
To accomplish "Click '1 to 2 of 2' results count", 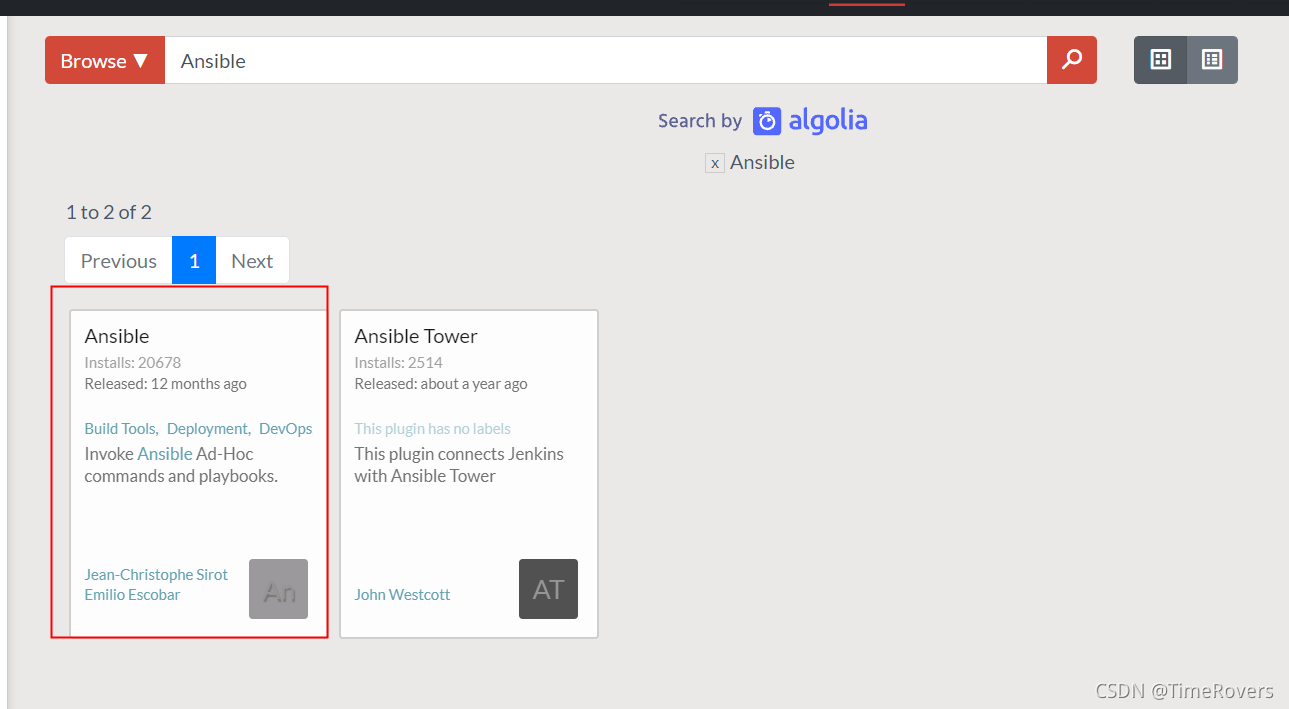I will [109, 212].
